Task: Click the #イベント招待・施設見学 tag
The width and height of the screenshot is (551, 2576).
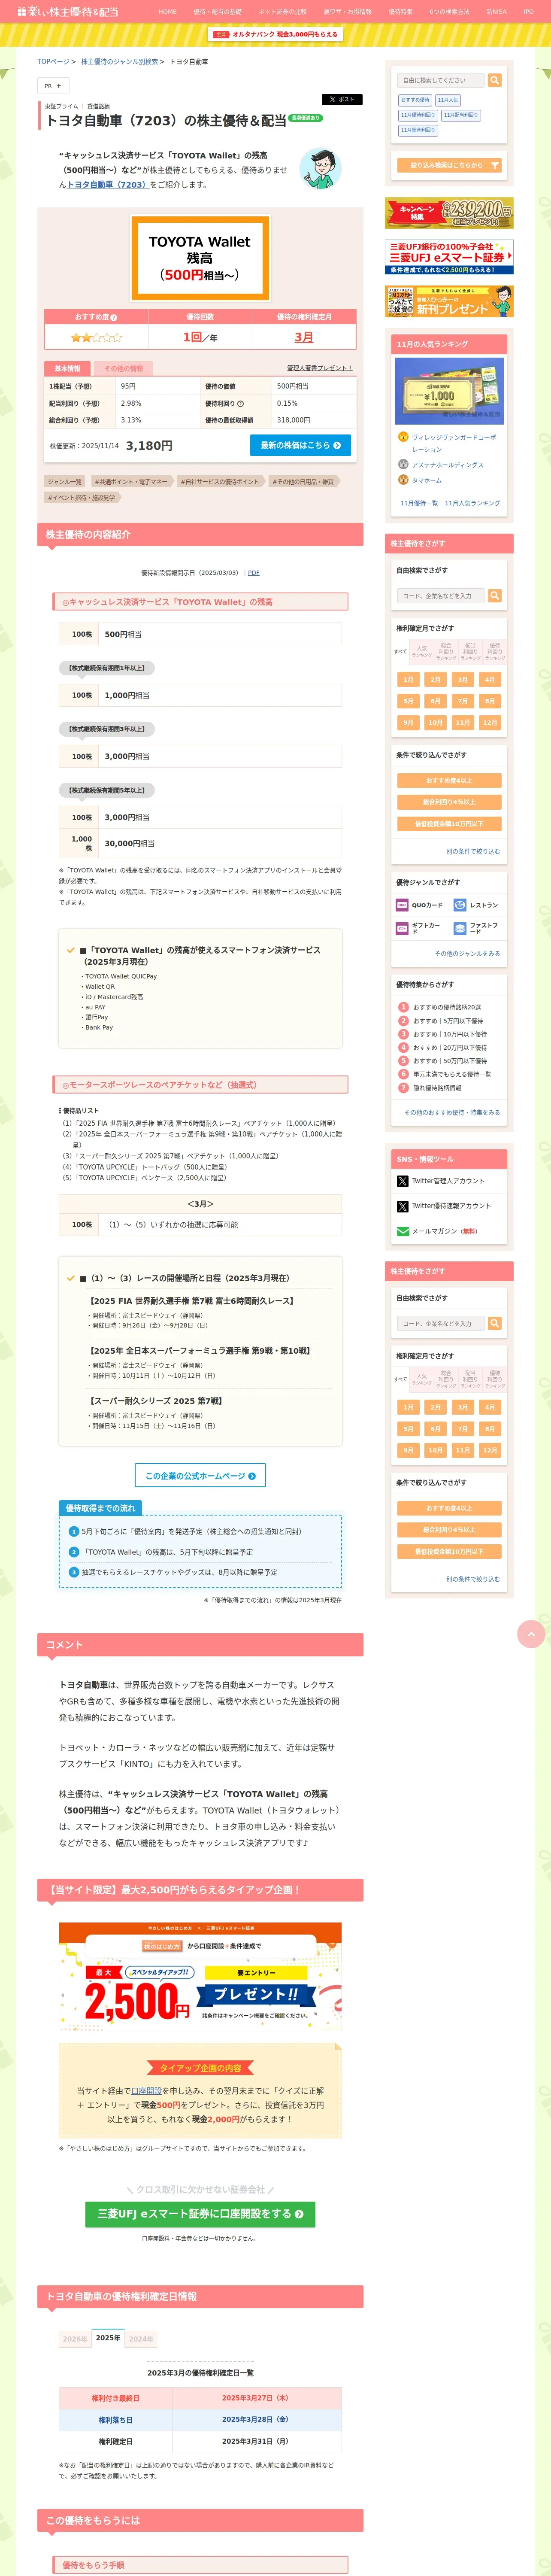Action: point(82,497)
